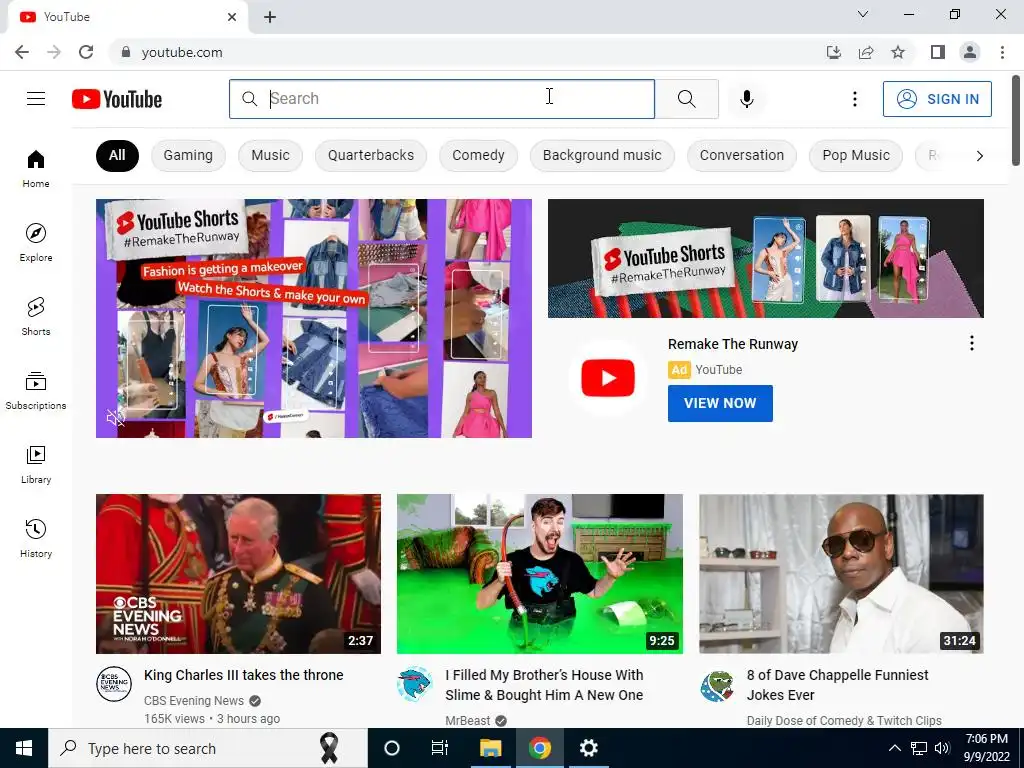Select the Gaming chip
The width and height of the screenshot is (1024, 768).
(188, 155)
